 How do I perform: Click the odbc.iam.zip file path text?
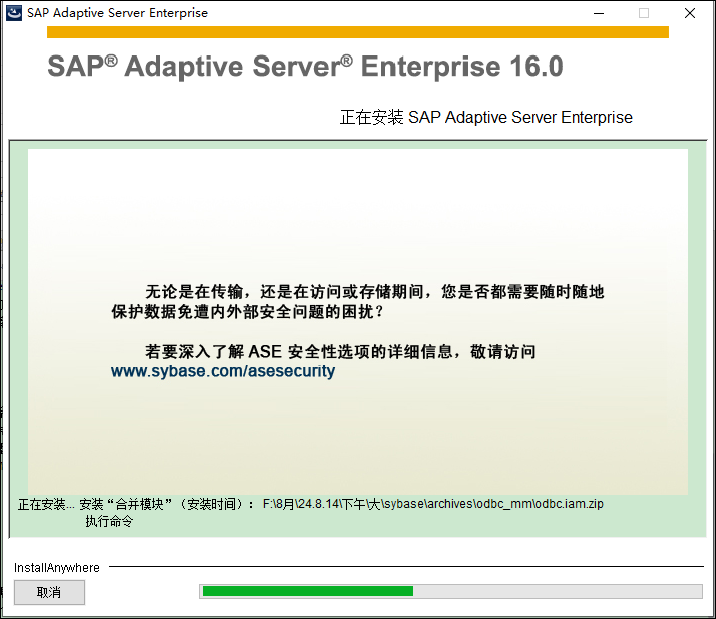click(x=433, y=504)
